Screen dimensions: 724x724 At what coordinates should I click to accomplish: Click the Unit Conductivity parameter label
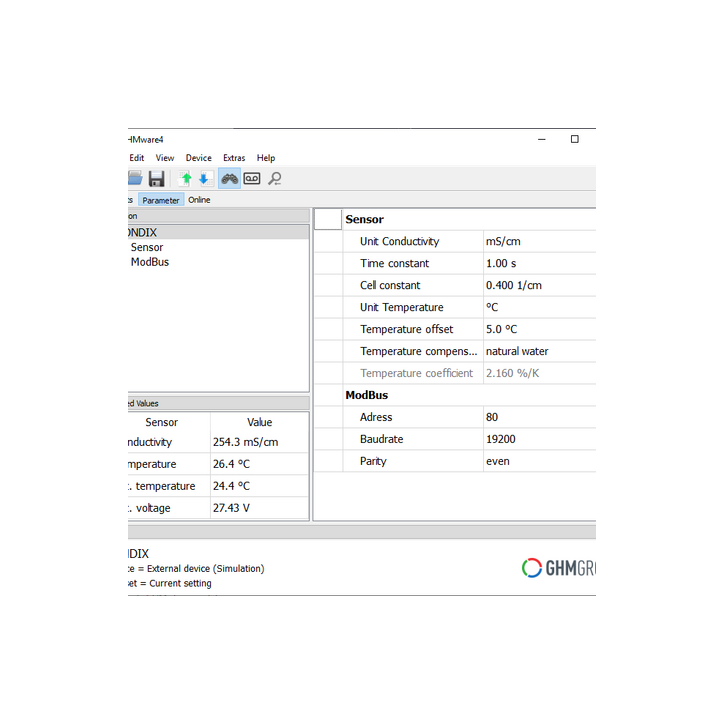click(x=399, y=241)
